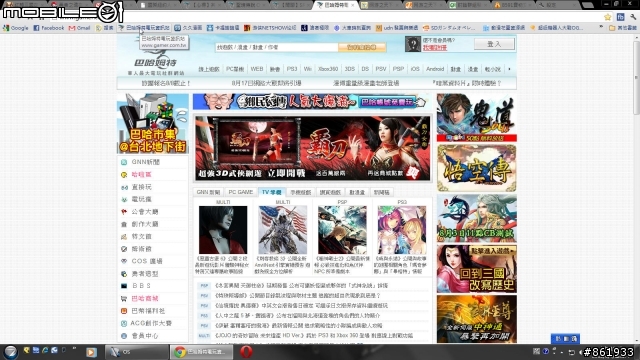This screenshot has width=640, height=360.
Task: Open the SD Gundam bookmark
Action: 449,28
